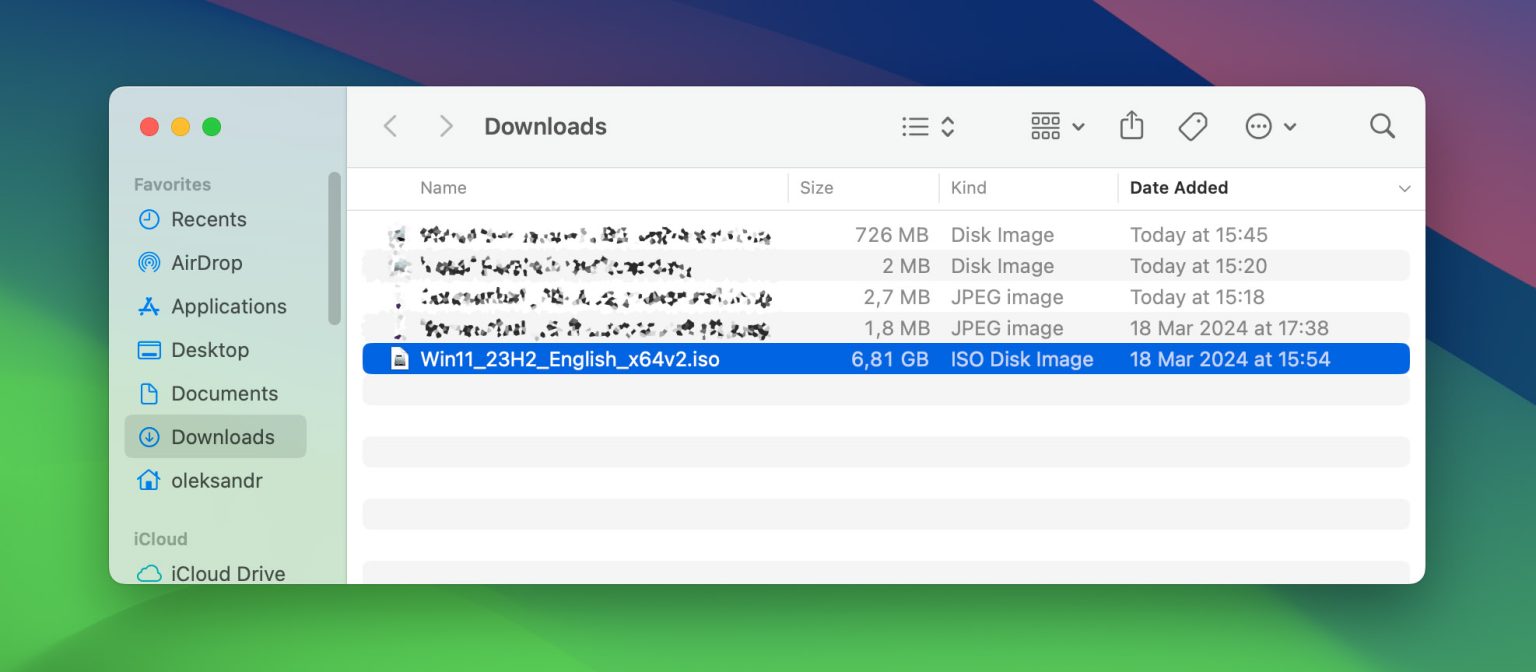This screenshot has width=1536, height=672.
Task: Expand the Group By options dropdown
Action: [x=1057, y=126]
